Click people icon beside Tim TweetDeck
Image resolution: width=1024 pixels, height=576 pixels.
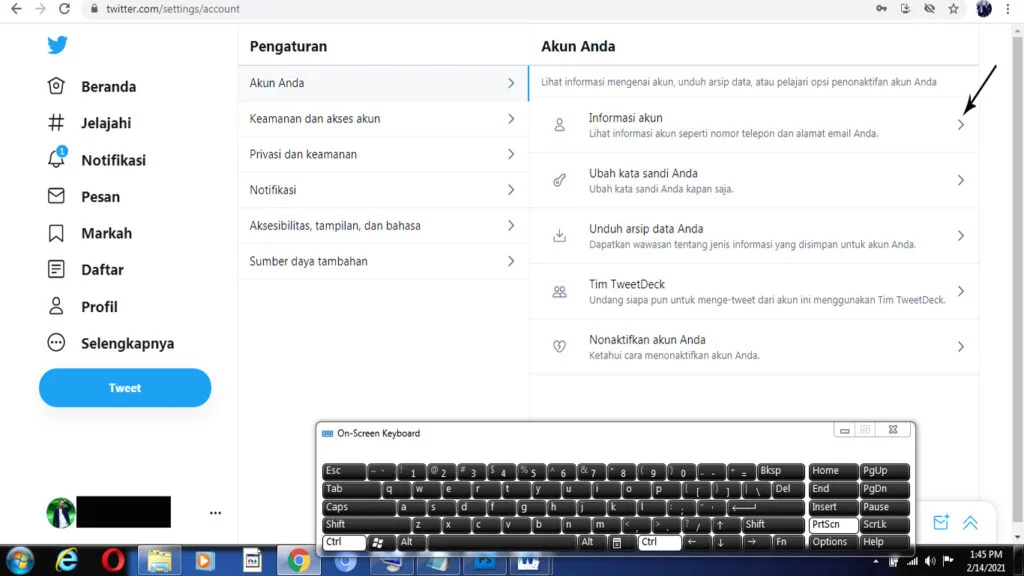pos(560,291)
